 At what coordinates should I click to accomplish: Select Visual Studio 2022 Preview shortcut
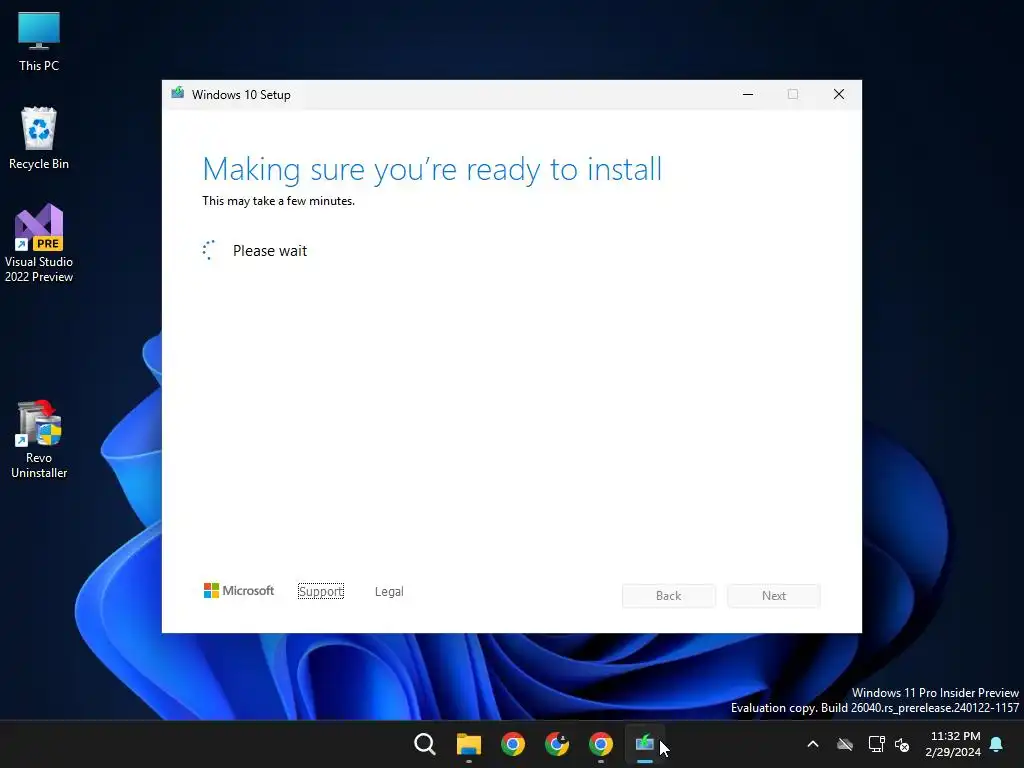tap(39, 243)
